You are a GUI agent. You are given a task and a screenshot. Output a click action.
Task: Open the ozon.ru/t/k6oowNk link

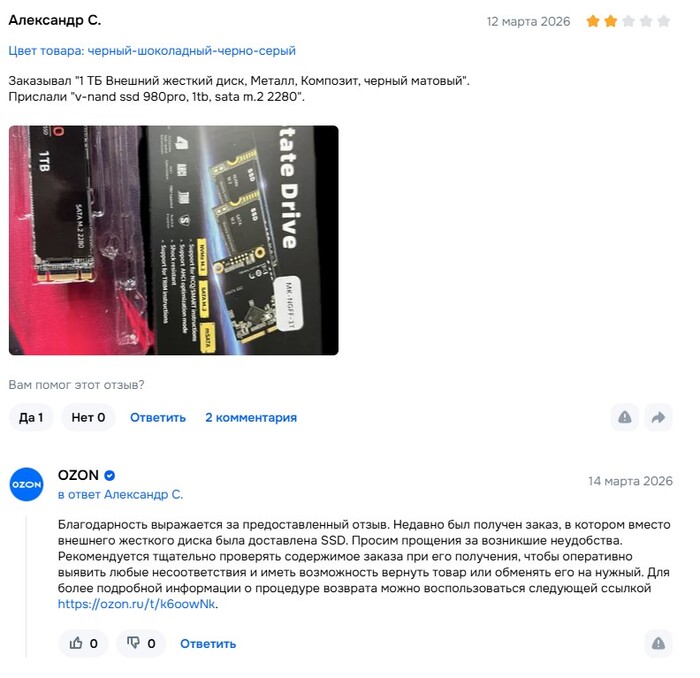click(x=137, y=604)
